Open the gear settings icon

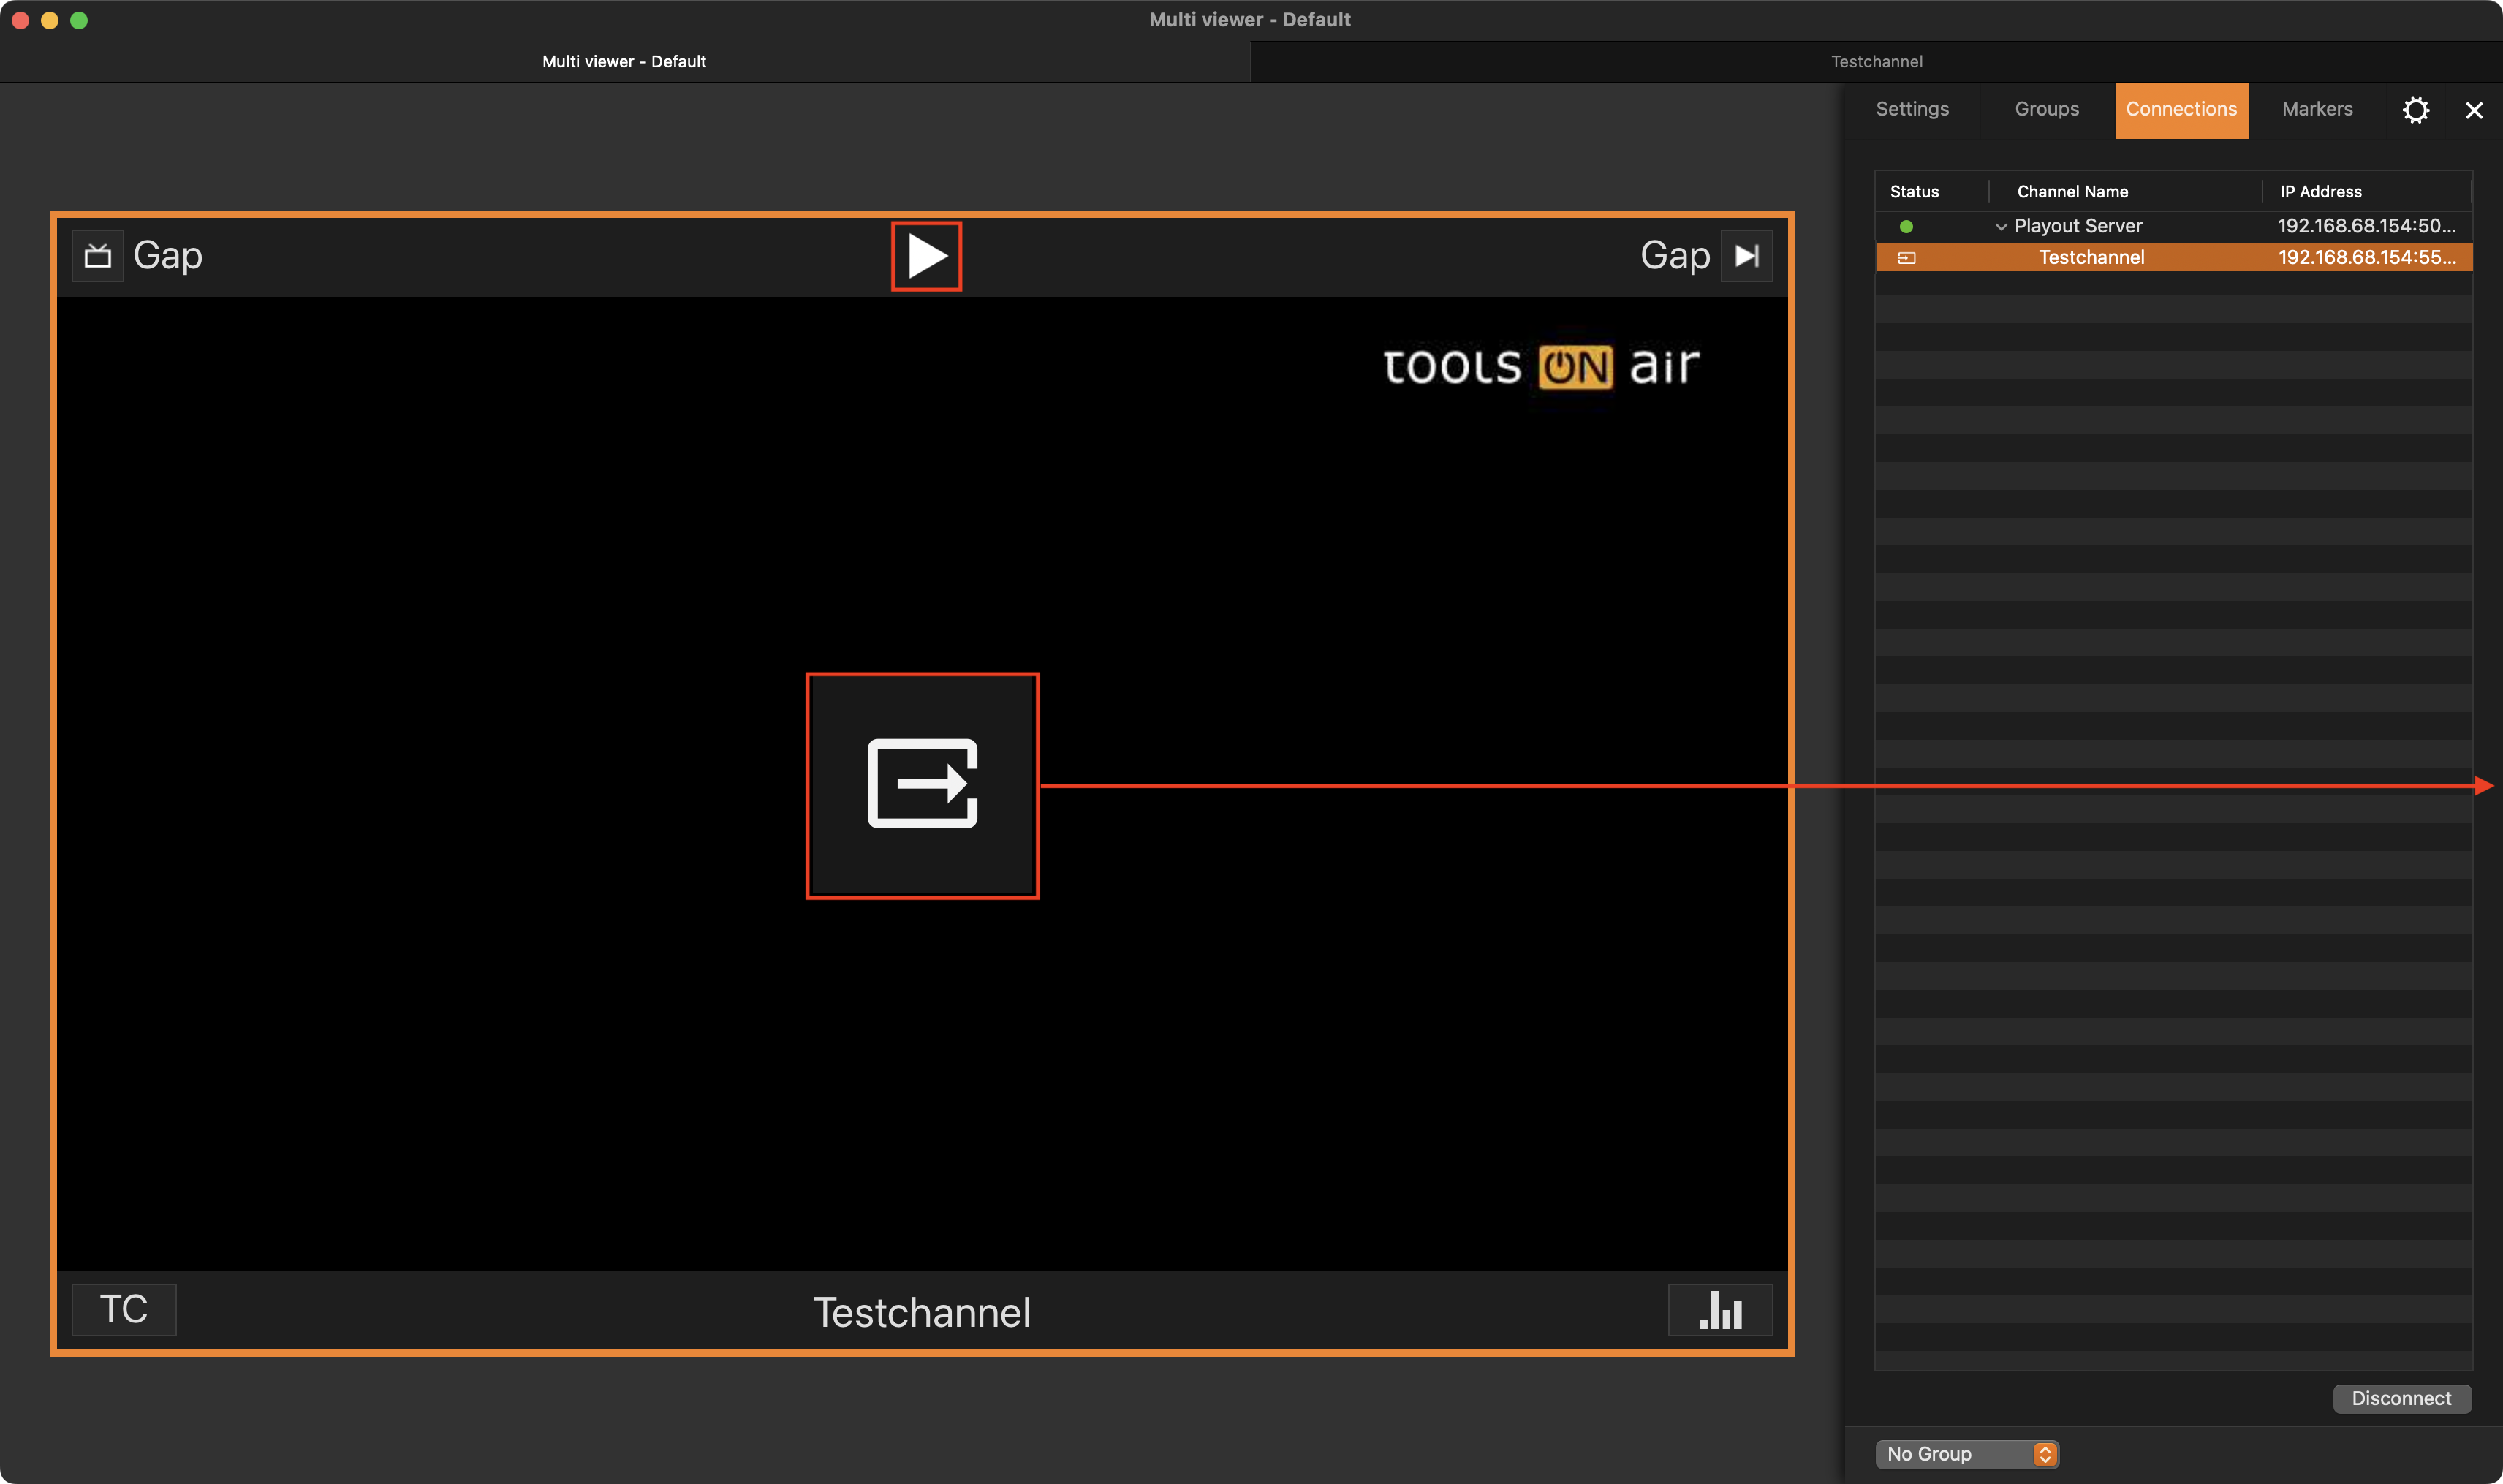[2415, 110]
